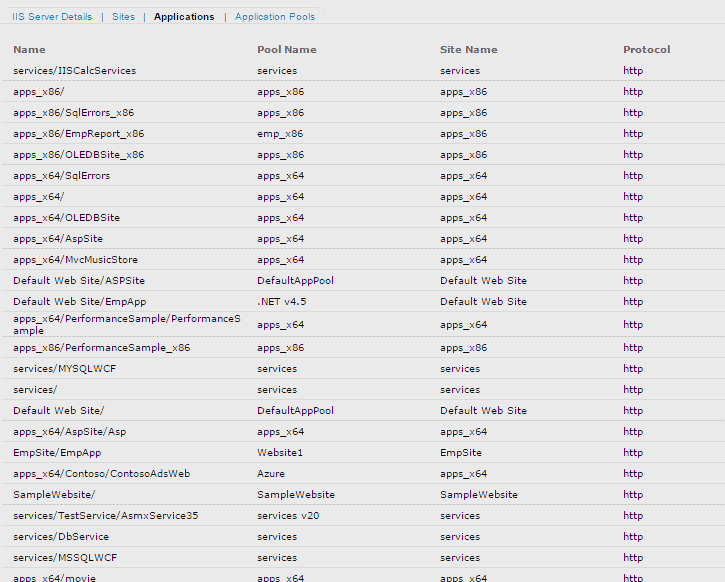Select apps_x86/SqlErrors_x86 application row
The height and width of the screenshot is (582, 725).
pyautogui.click(x=73, y=113)
